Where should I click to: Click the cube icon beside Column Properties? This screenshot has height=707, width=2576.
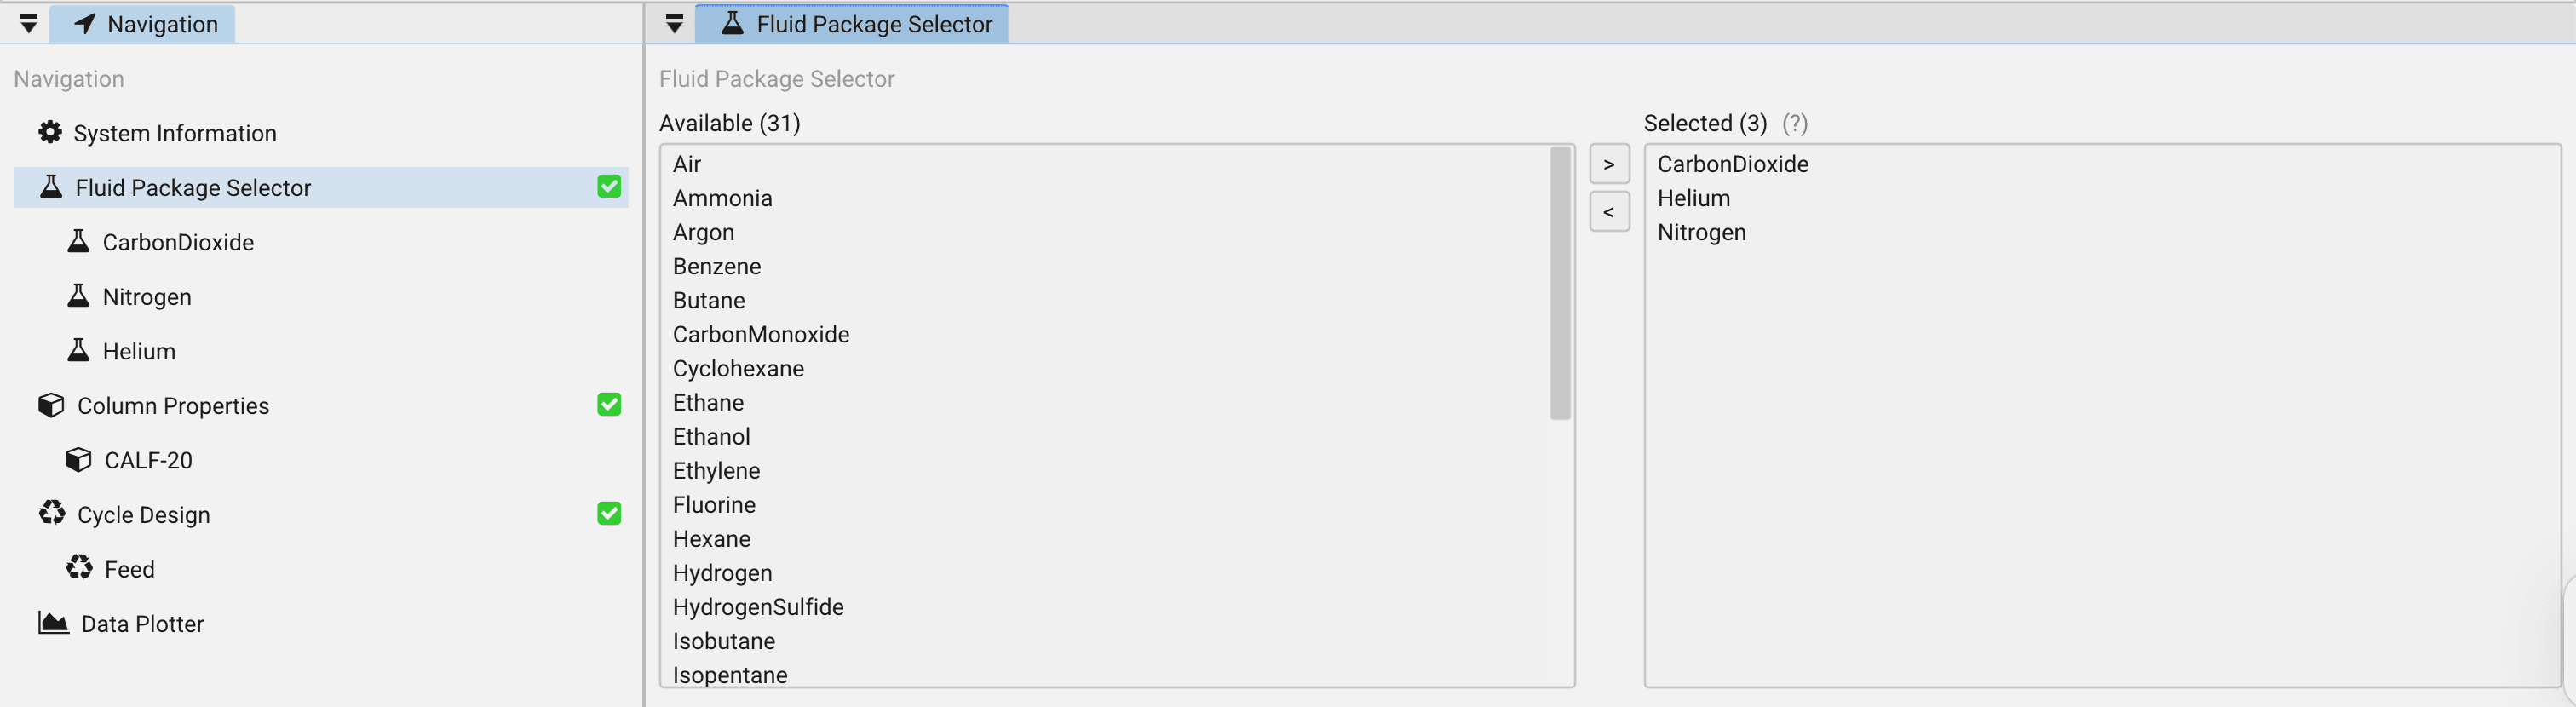(50, 405)
